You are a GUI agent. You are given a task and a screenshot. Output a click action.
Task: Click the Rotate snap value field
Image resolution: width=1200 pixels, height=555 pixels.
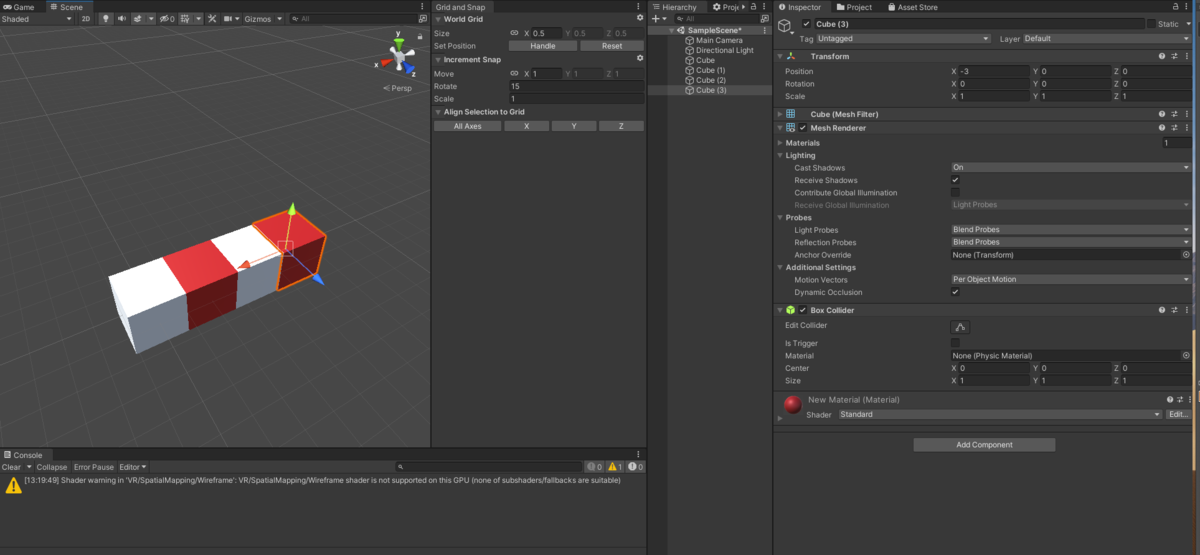coord(576,86)
